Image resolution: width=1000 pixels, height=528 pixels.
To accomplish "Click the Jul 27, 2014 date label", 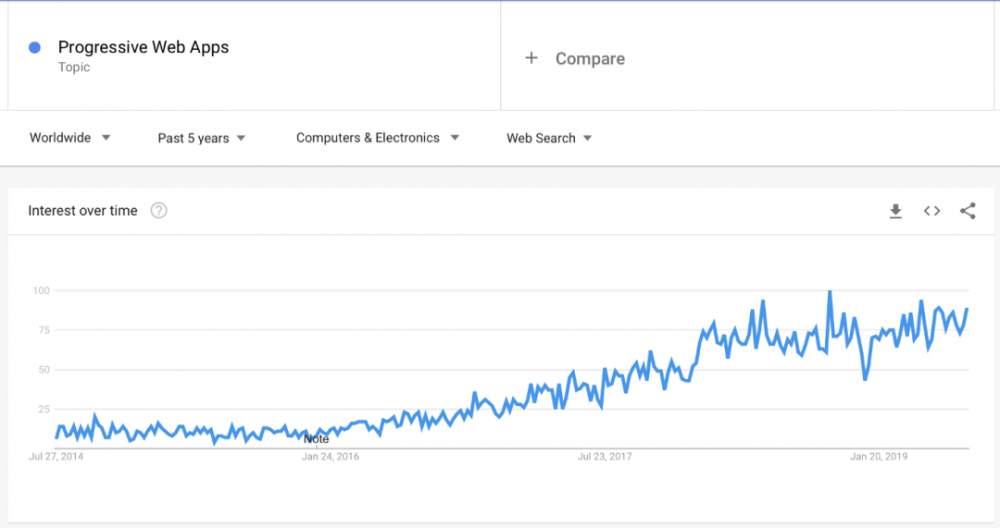I will point(57,457).
